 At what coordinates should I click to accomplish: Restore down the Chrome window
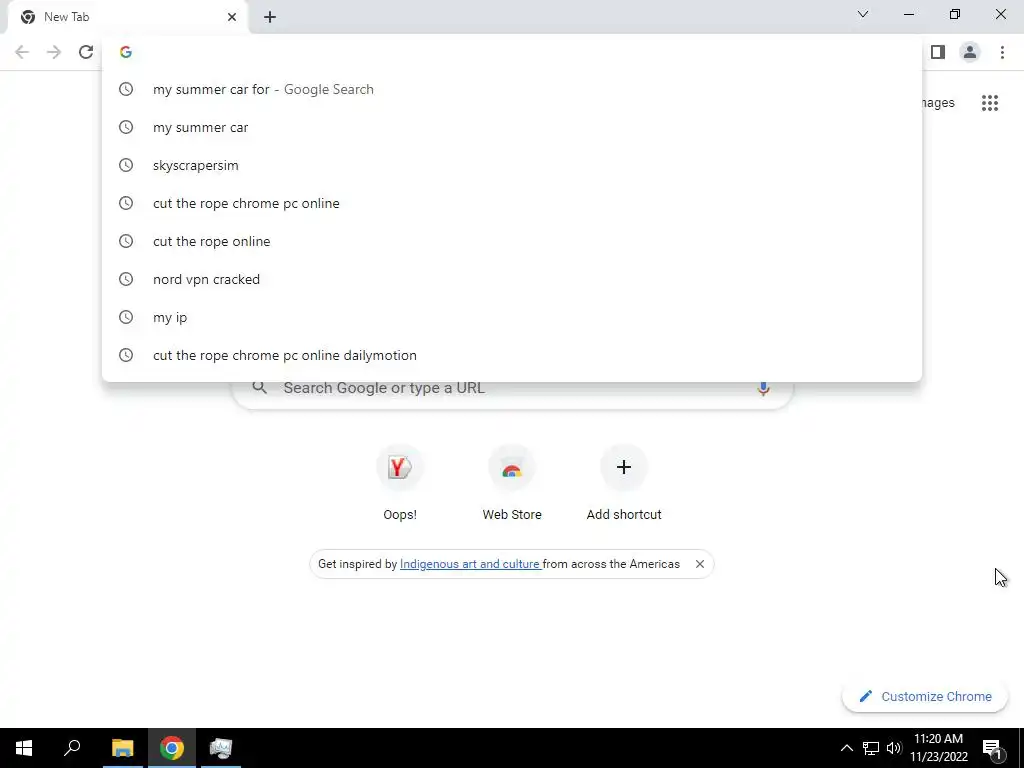coord(955,14)
